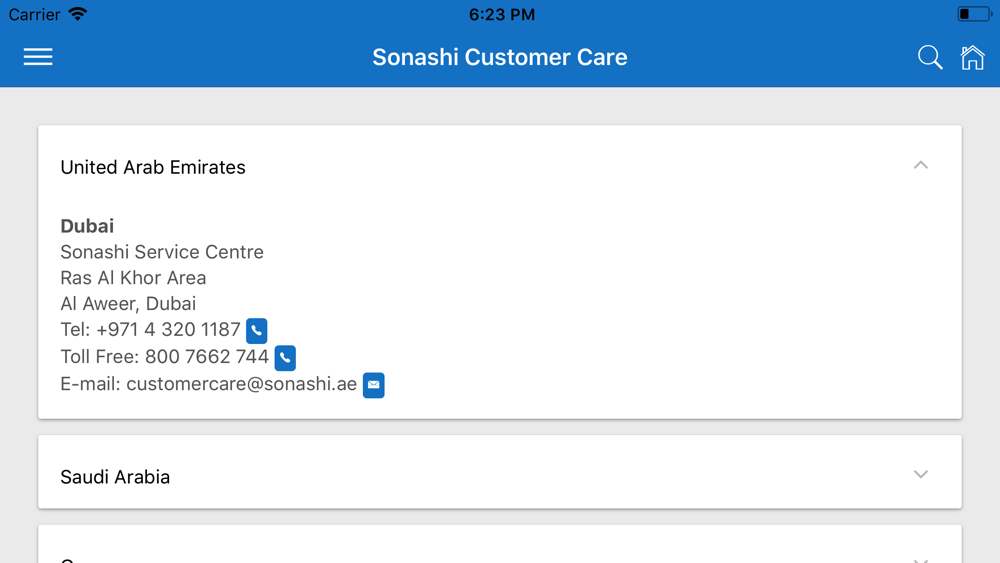Expand the third country section chevron

(x=920, y=560)
